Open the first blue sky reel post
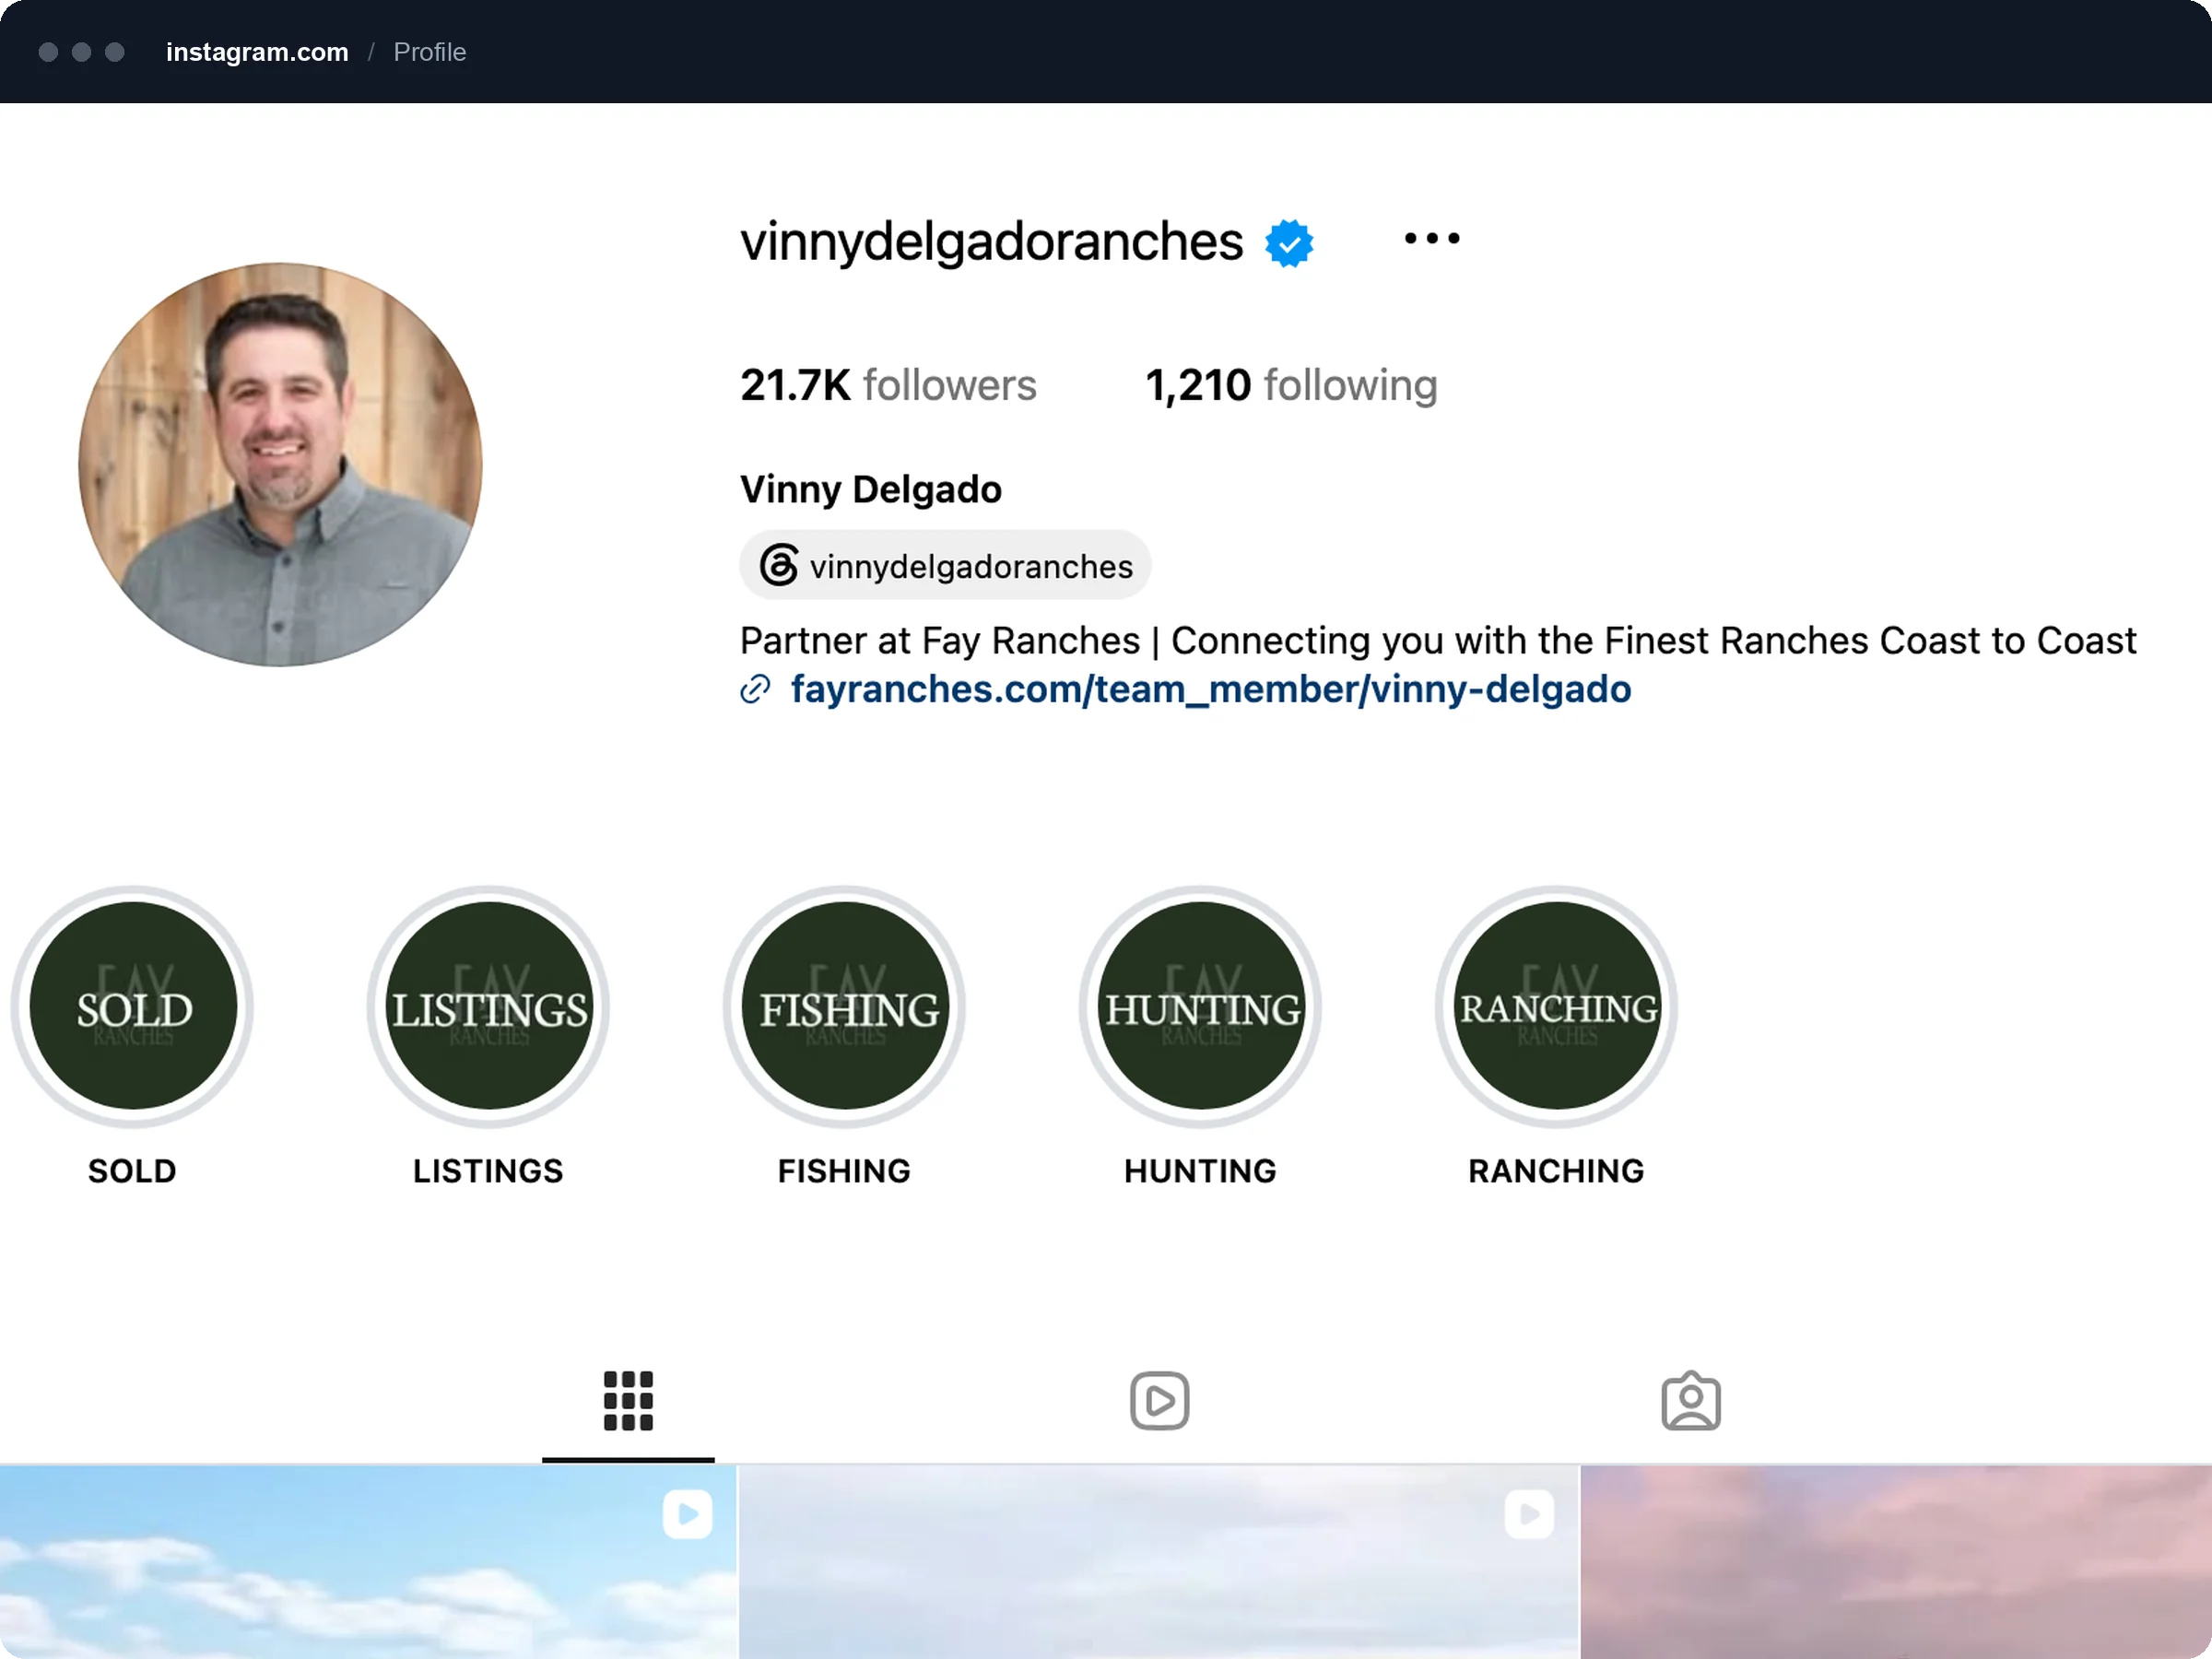The width and height of the screenshot is (2212, 1659). (367, 1562)
